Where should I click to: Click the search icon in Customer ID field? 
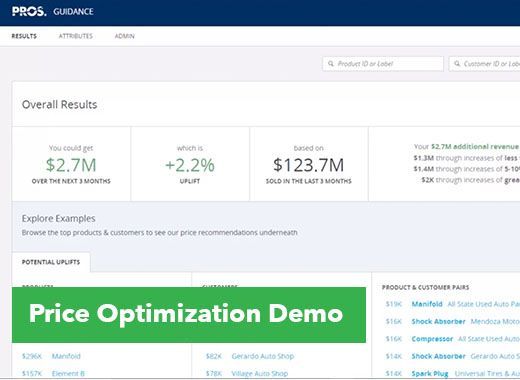[457, 63]
